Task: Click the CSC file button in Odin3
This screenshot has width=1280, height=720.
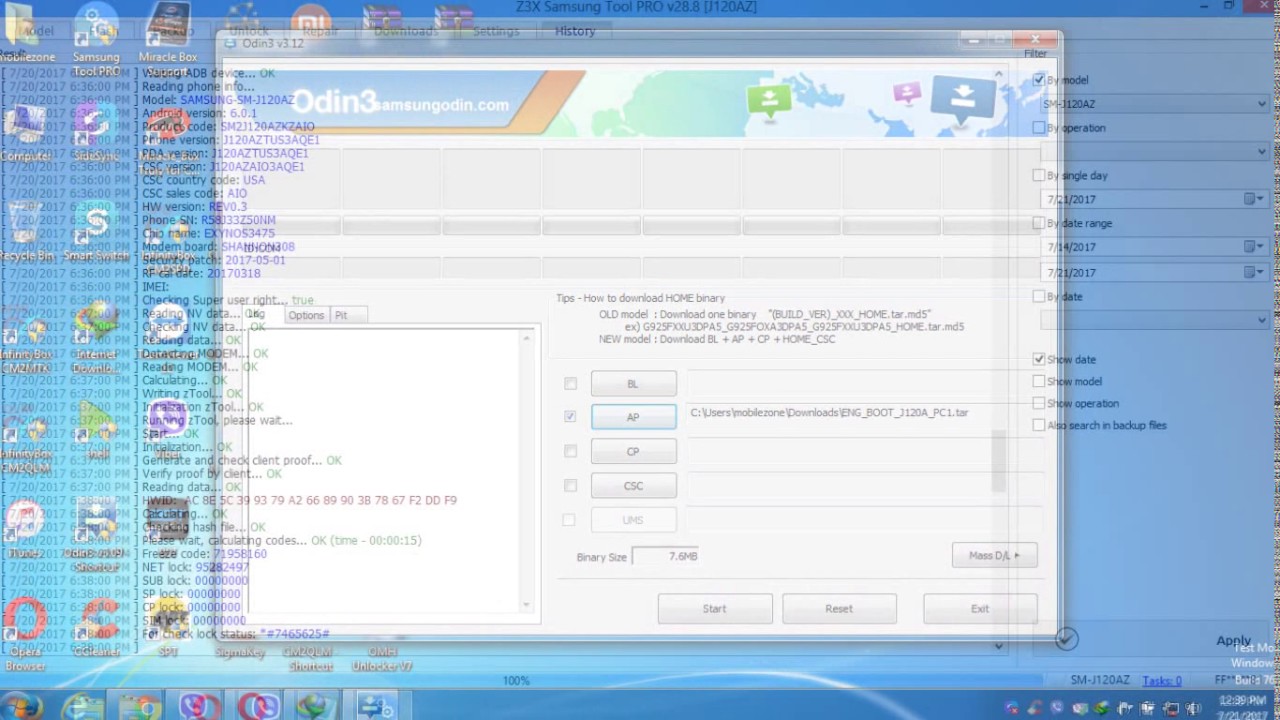Action: click(633, 486)
